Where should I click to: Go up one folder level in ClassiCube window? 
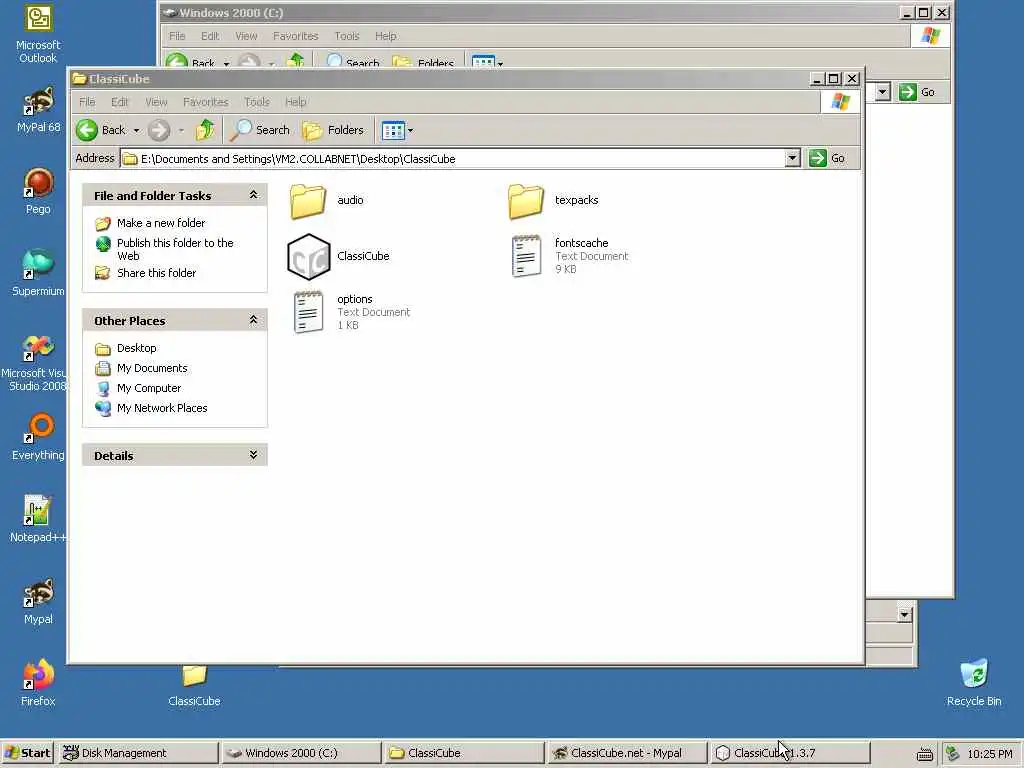(x=205, y=130)
